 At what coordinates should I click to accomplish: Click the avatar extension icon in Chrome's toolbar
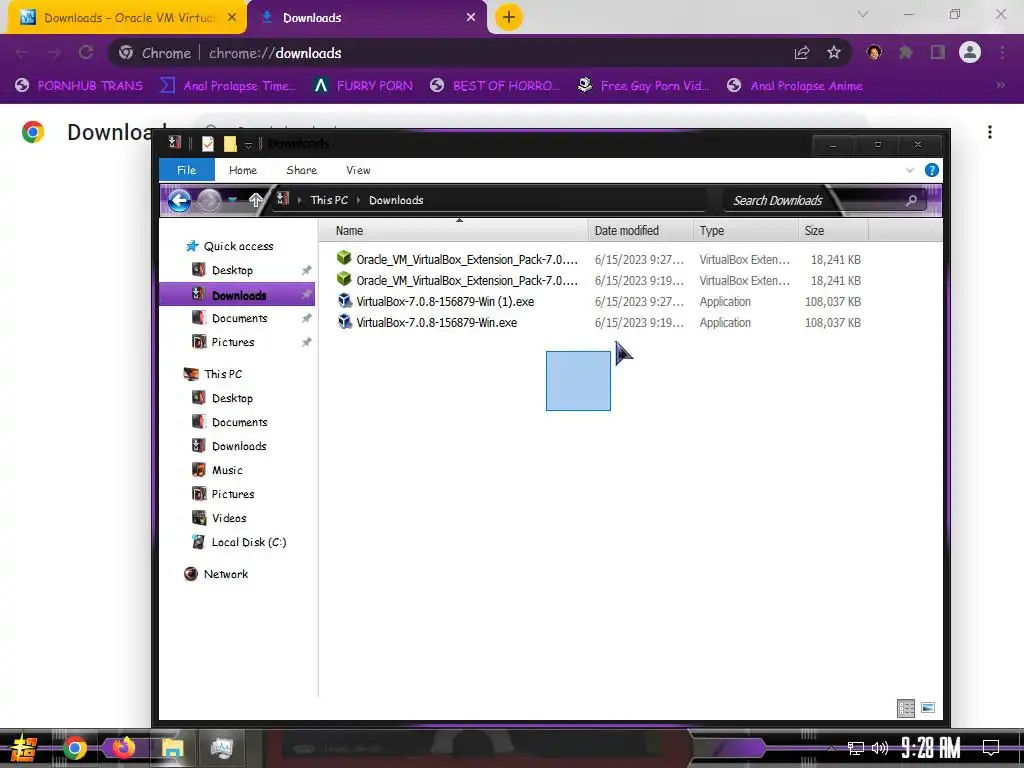pyautogui.click(x=874, y=53)
